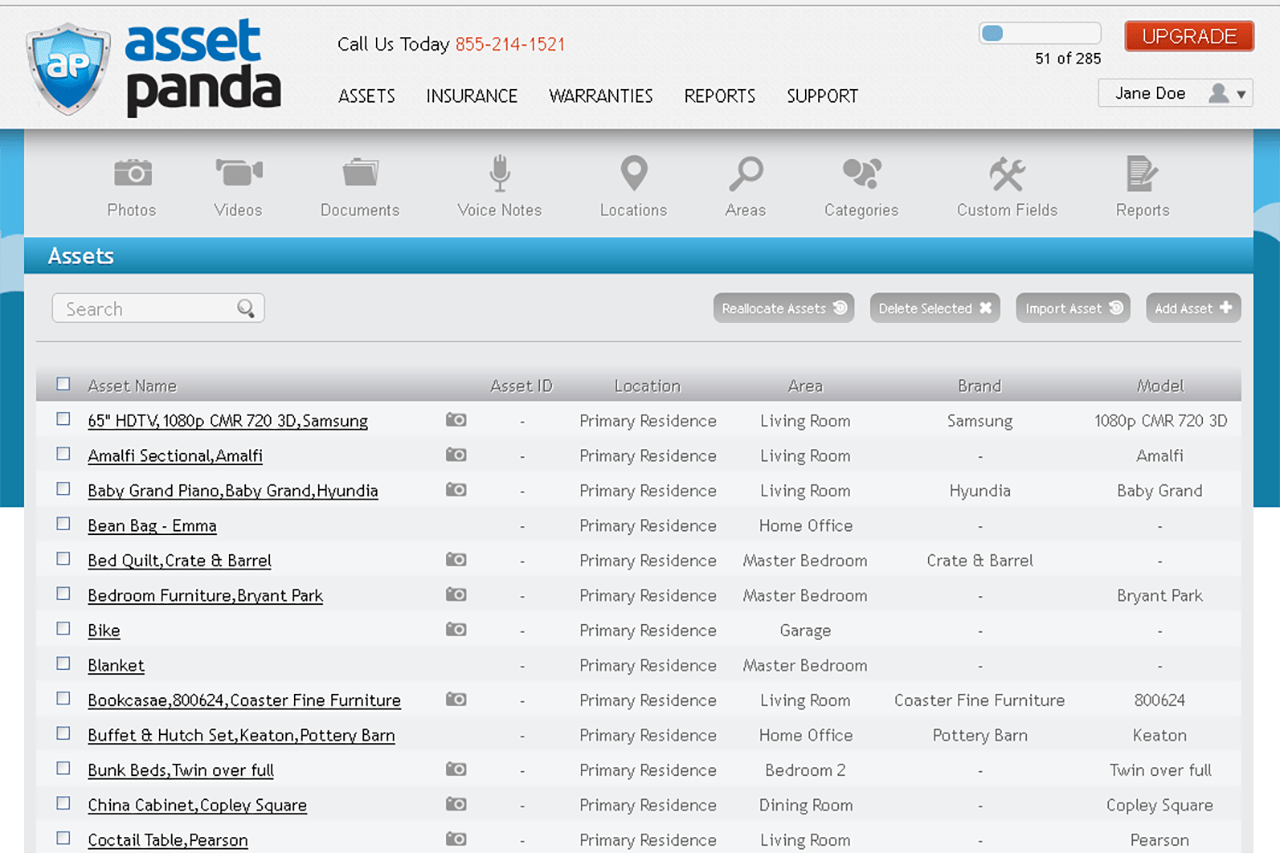Open Custom Fields tools icon
The width and height of the screenshot is (1280, 853).
tap(1007, 173)
